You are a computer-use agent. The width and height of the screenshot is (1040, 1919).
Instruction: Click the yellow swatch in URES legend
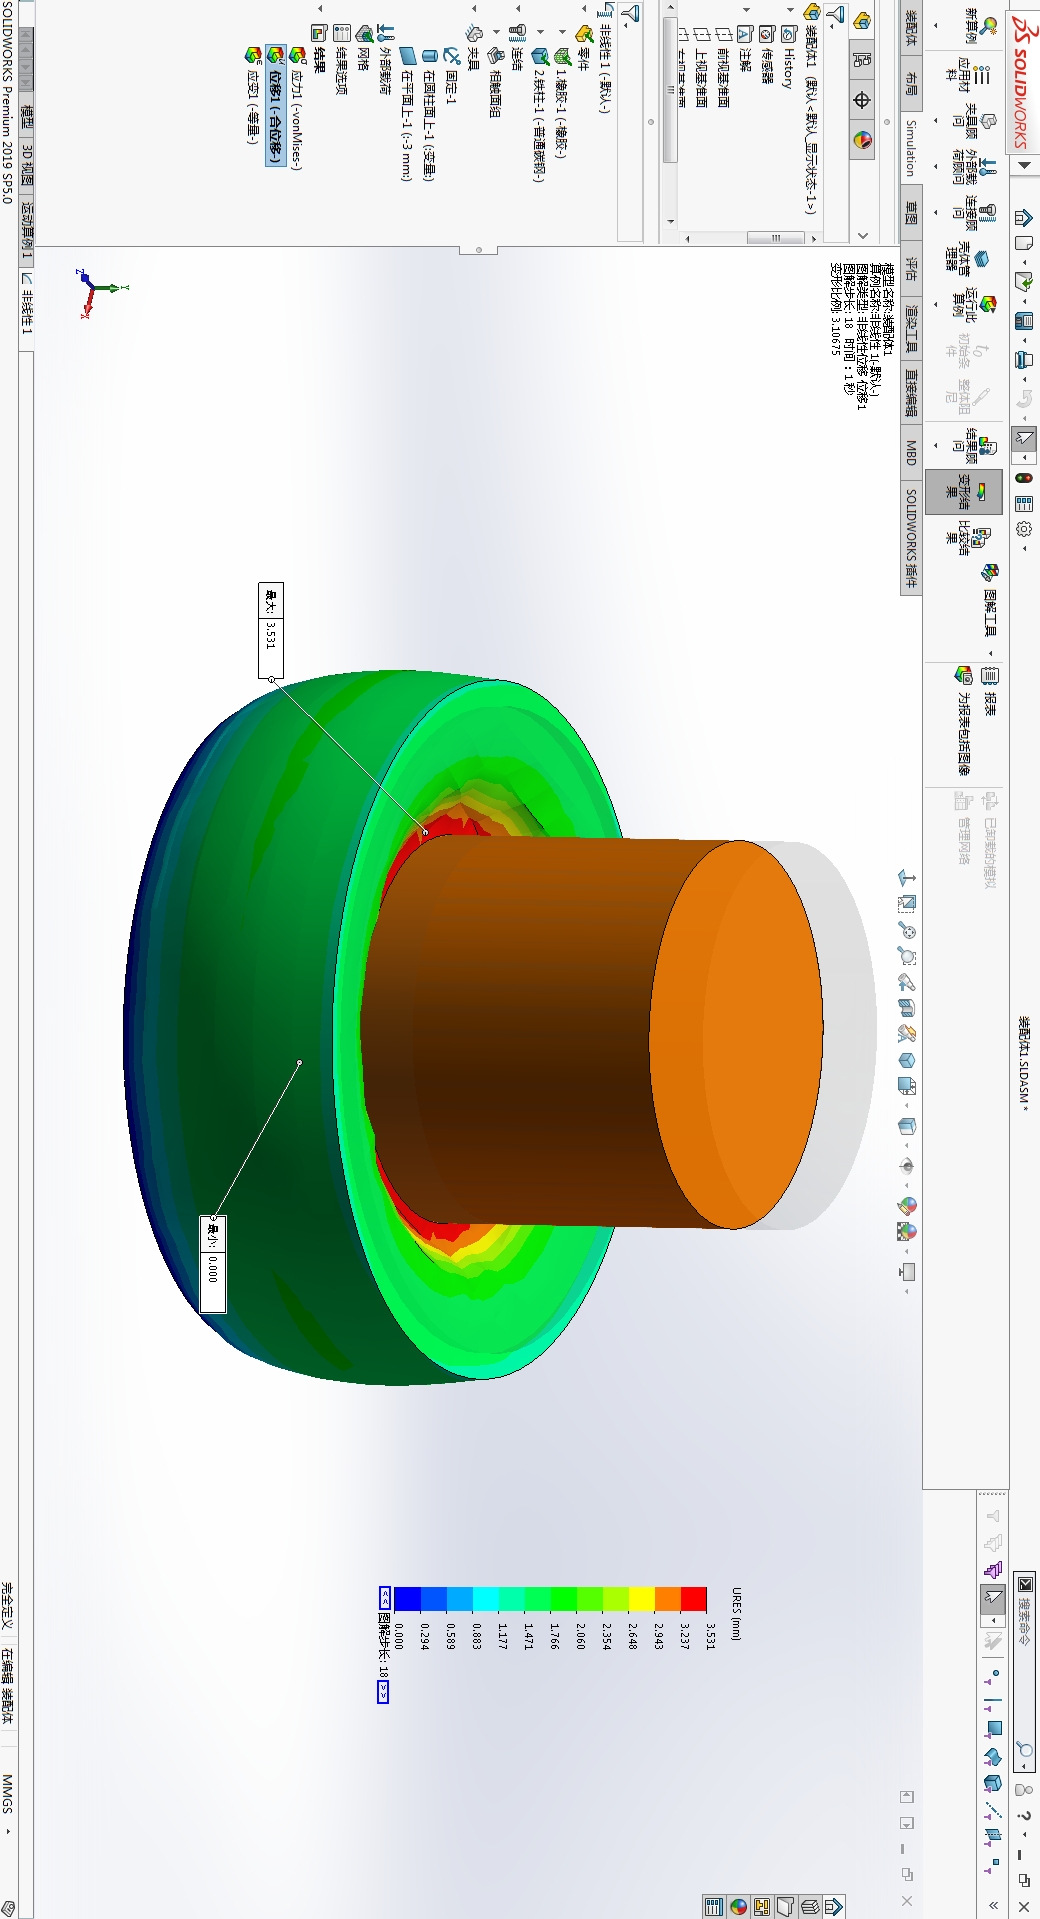click(641, 1598)
